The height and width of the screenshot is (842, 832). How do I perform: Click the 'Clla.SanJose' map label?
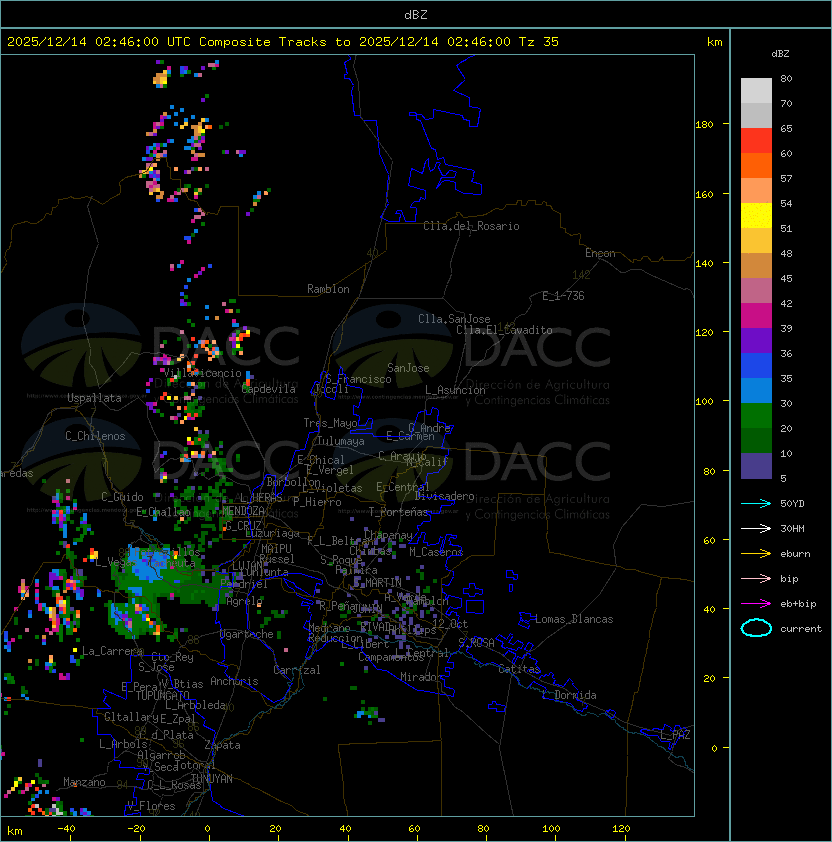click(x=454, y=319)
